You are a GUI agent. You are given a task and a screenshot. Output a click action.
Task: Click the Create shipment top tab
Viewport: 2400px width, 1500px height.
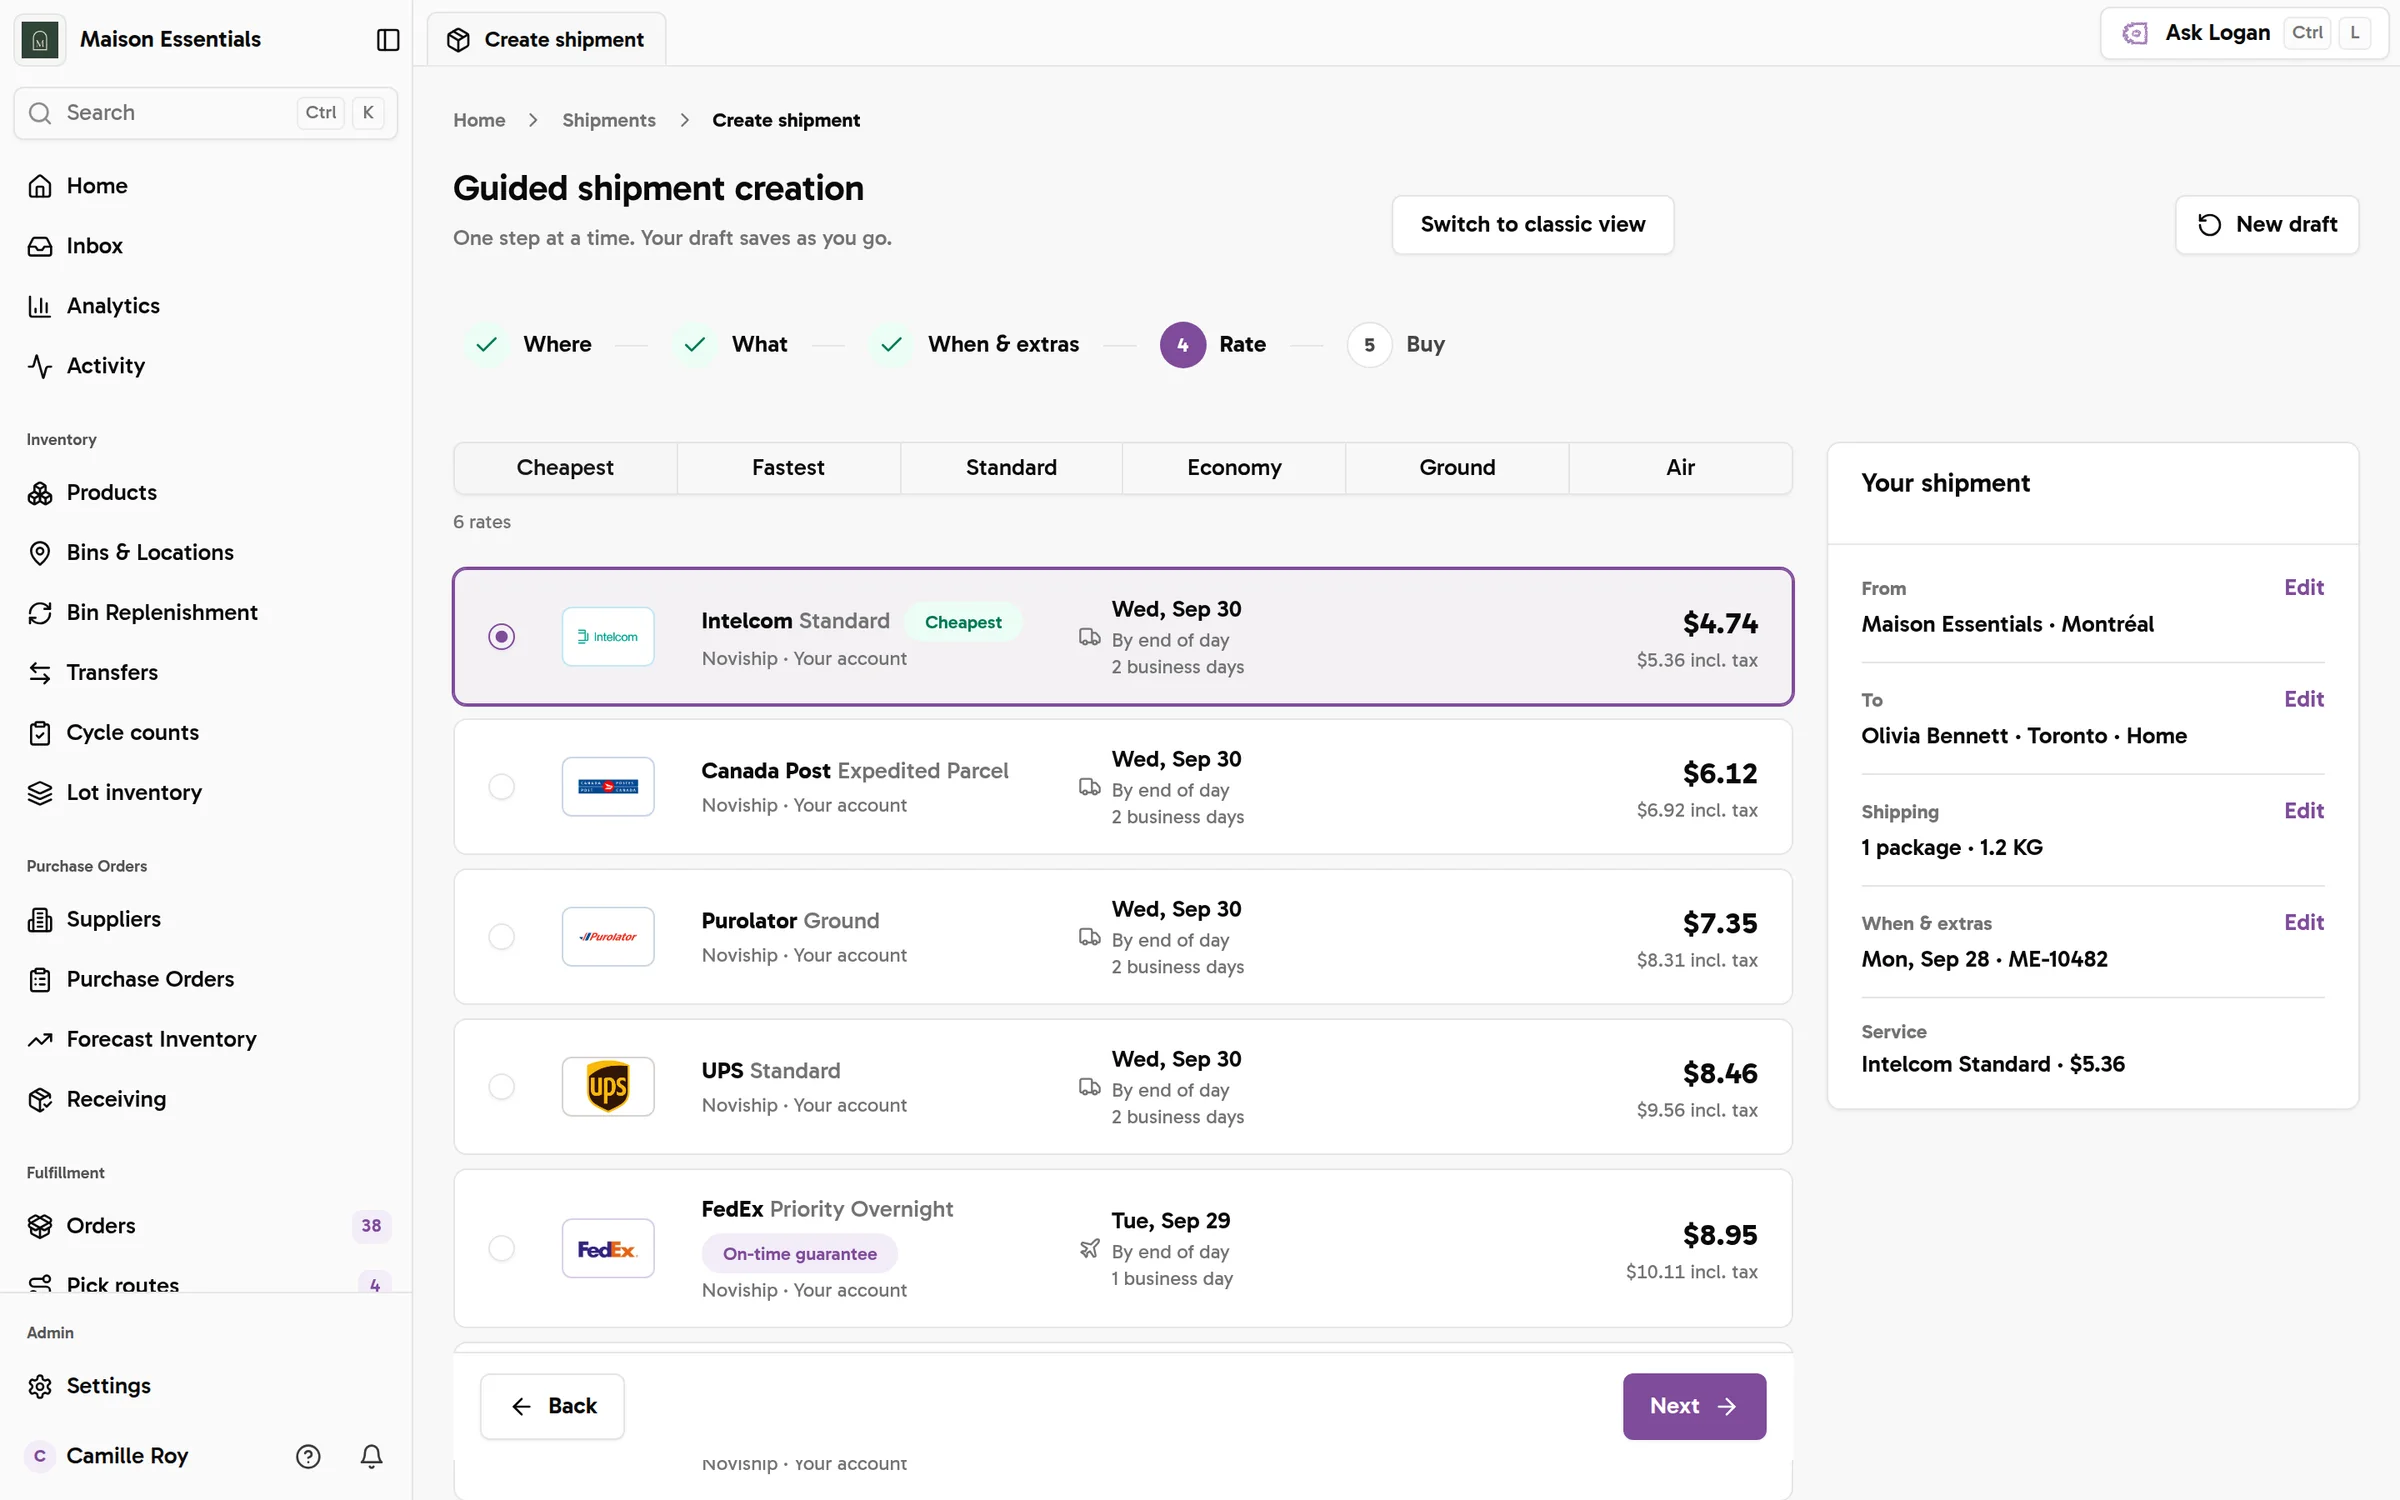click(x=546, y=40)
